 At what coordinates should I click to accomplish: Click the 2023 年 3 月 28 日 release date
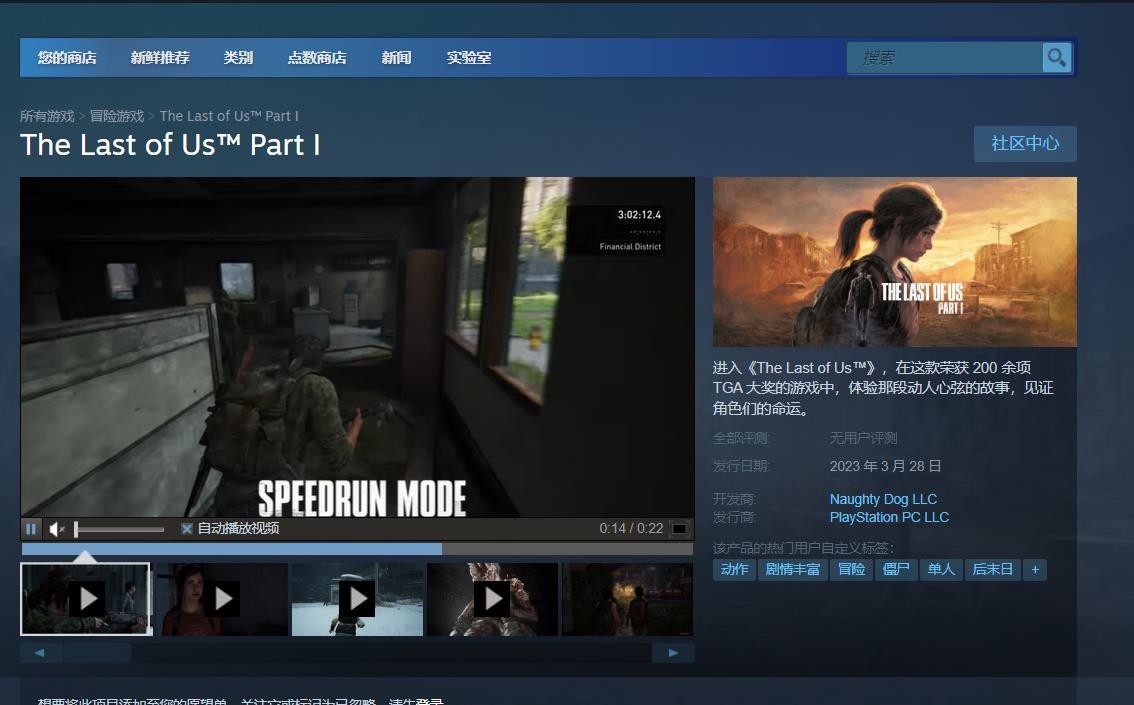point(885,466)
